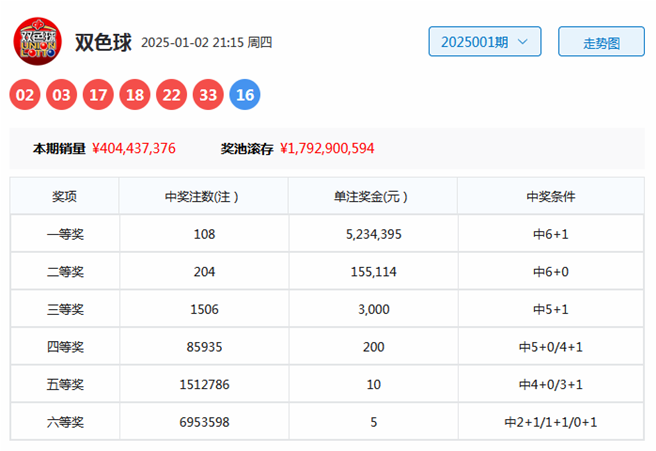Select the 三等奖 row label

(65, 309)
